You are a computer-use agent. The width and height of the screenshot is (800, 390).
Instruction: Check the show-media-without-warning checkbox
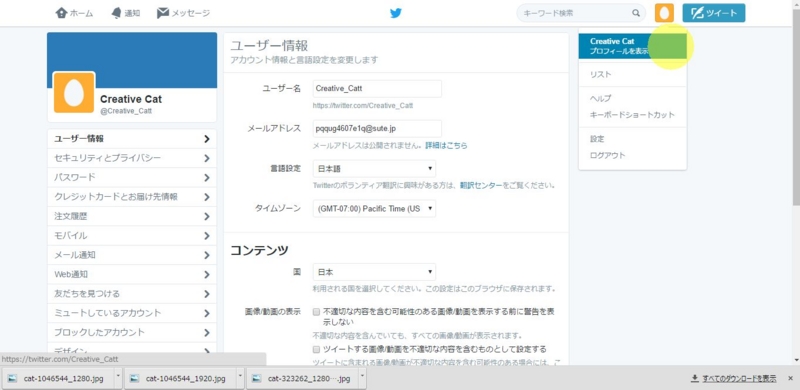(x=316, y=311)
